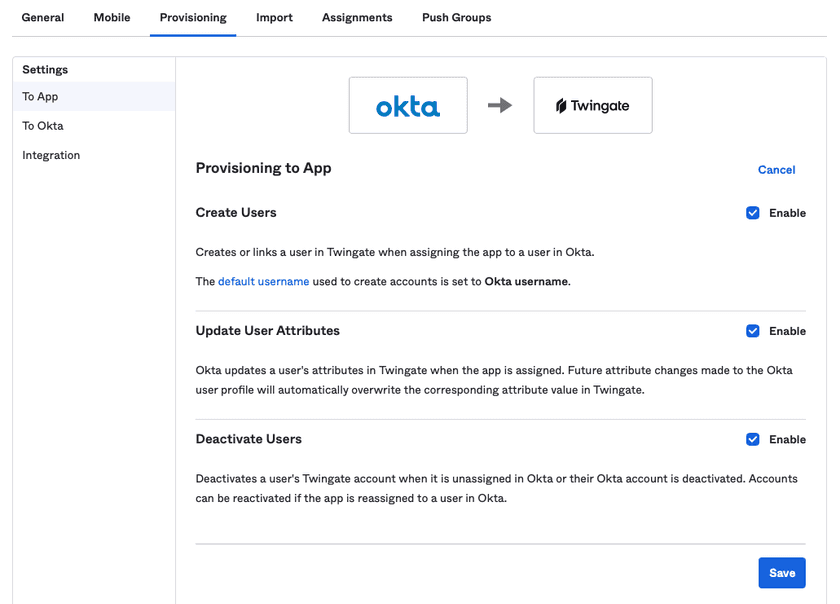
Task: Cancel editing Provisioning to App
Action: click(776, 170)
